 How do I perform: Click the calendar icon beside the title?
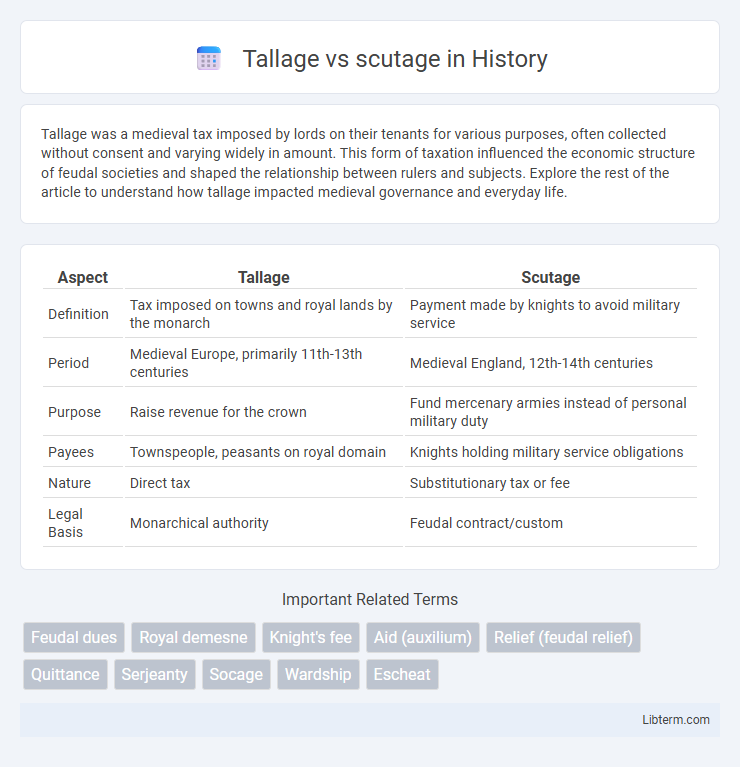click(x=209, y=58)
